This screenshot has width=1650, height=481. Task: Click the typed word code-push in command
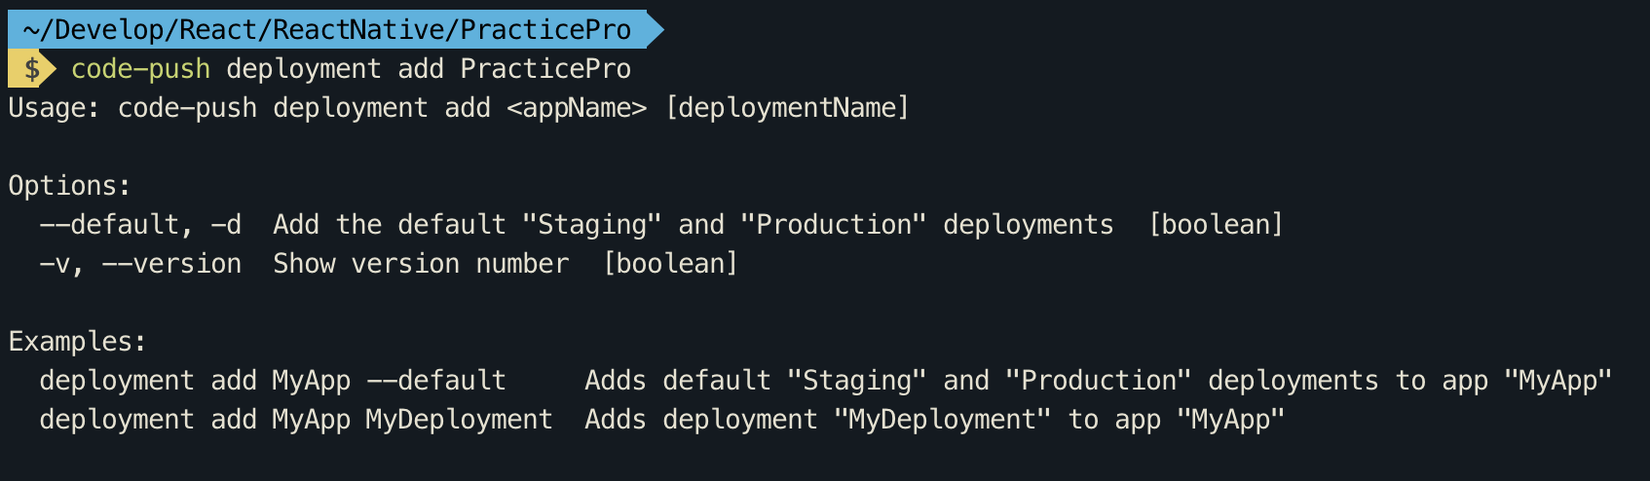[x=141, y=69]
